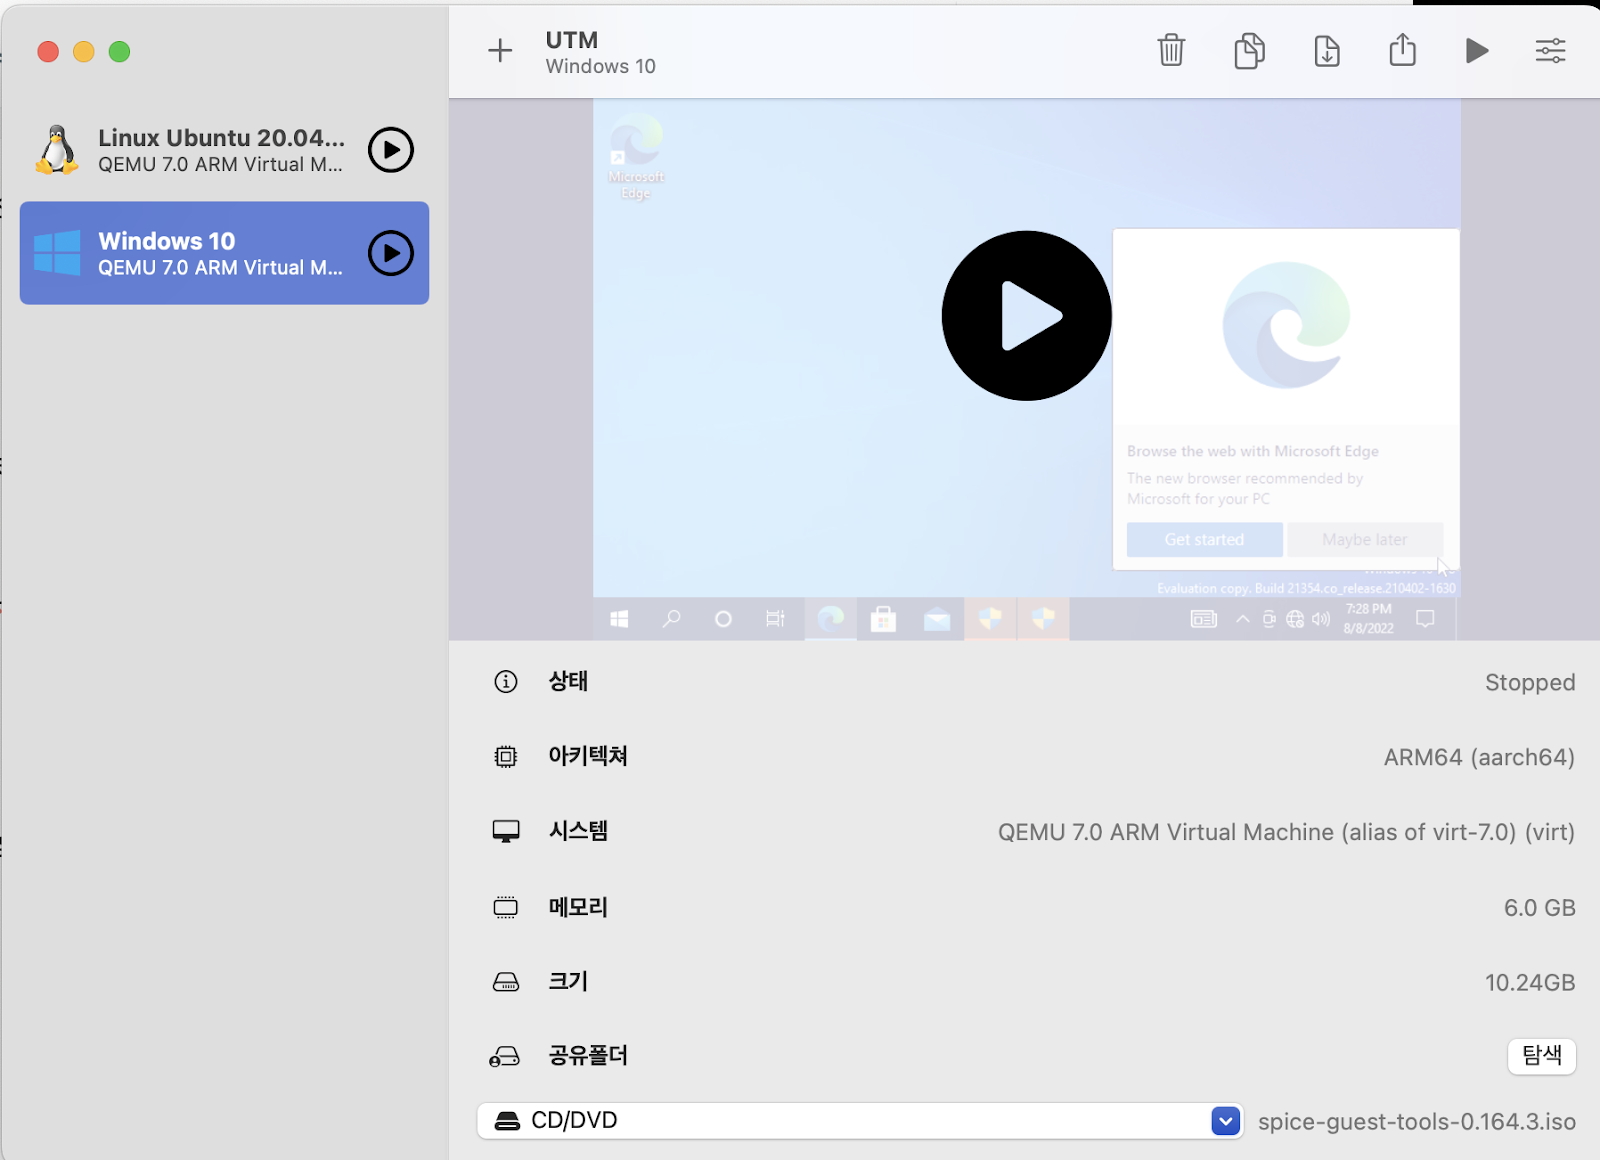Click the 공유폴더 label
This screenshot has height=1160, width=1600.
pyautogui.click(x=588, y=1055)
